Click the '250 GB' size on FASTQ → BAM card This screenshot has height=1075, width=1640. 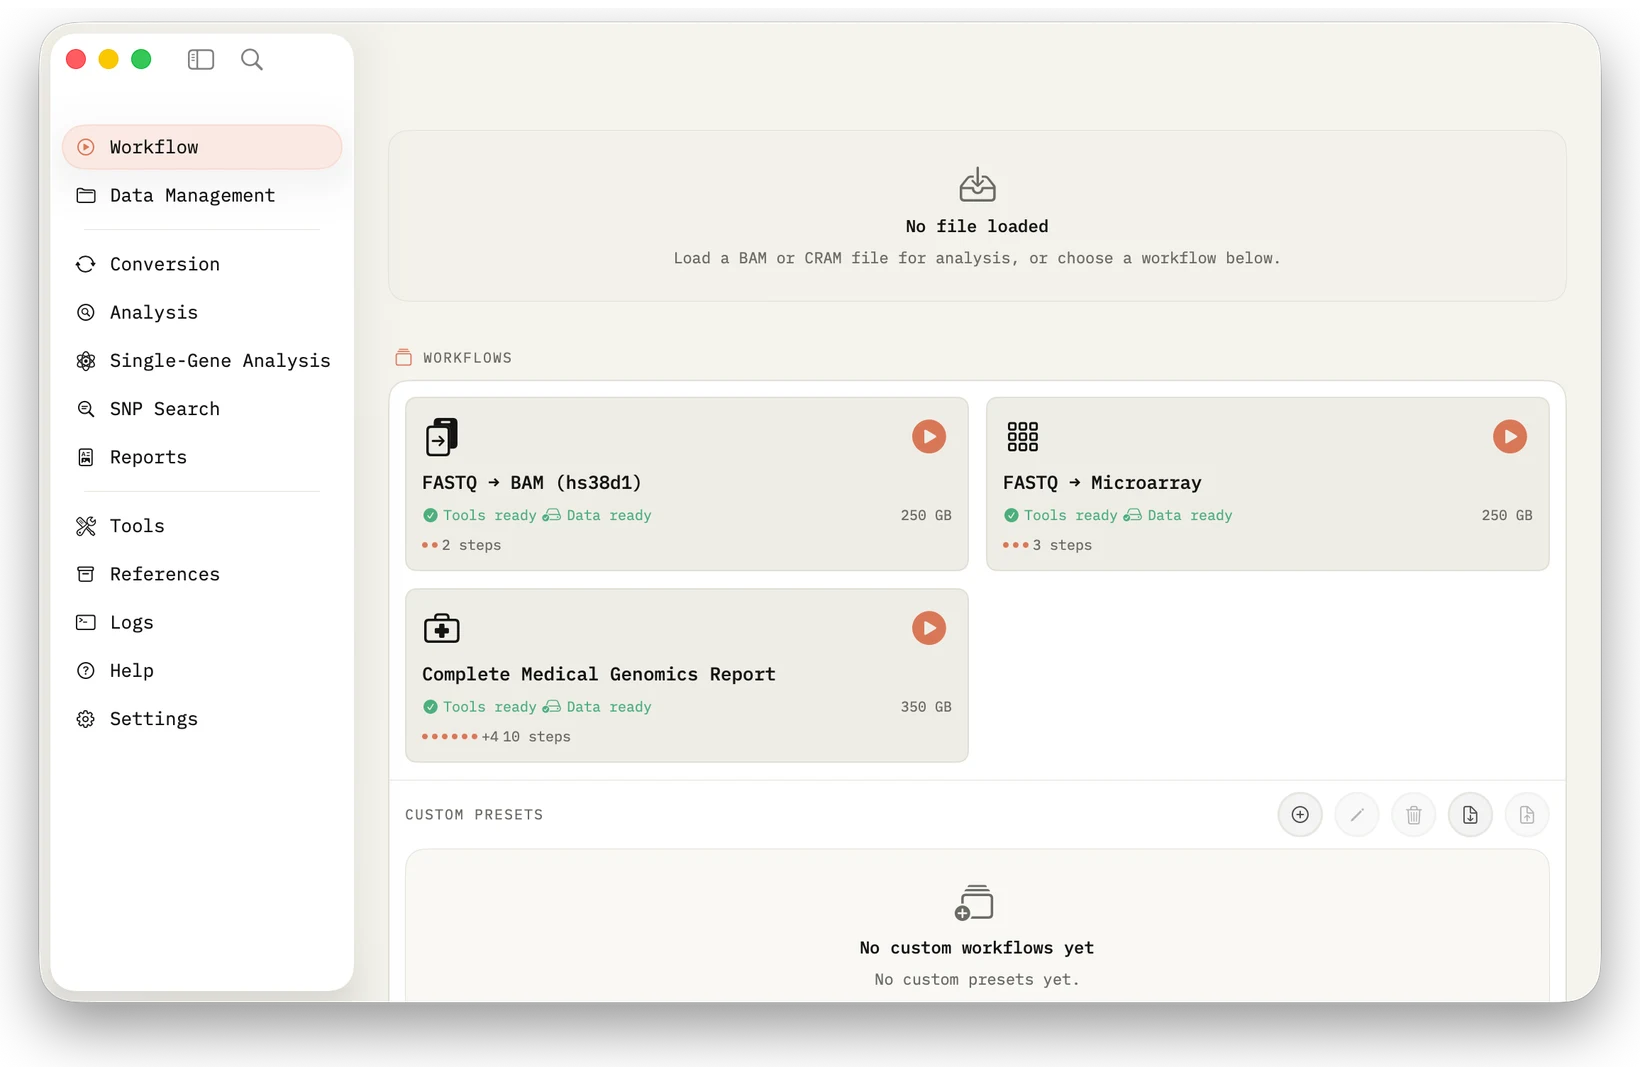tap(926, 516)
